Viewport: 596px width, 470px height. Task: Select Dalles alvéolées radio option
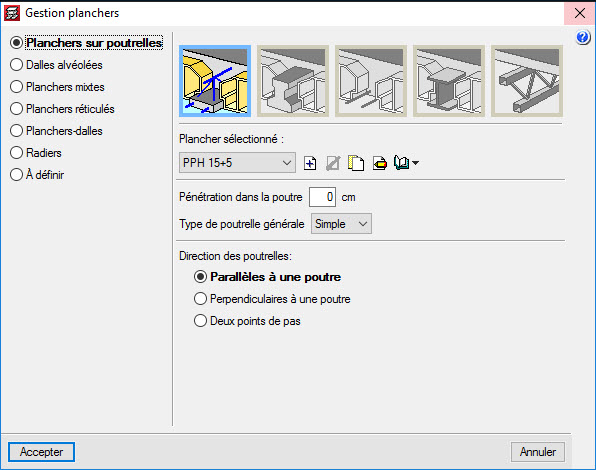[x=56, y=65]
